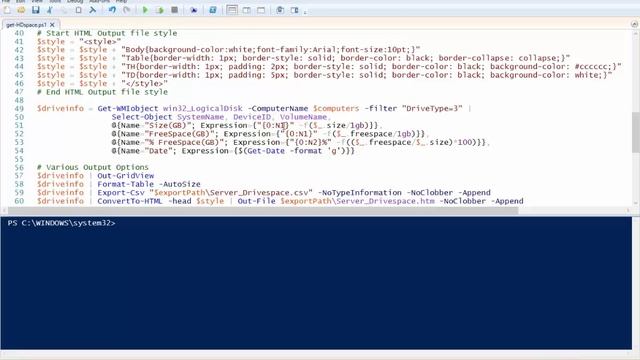Click the "# Start HTML Output file style" comment

click(x=107, y=33)
